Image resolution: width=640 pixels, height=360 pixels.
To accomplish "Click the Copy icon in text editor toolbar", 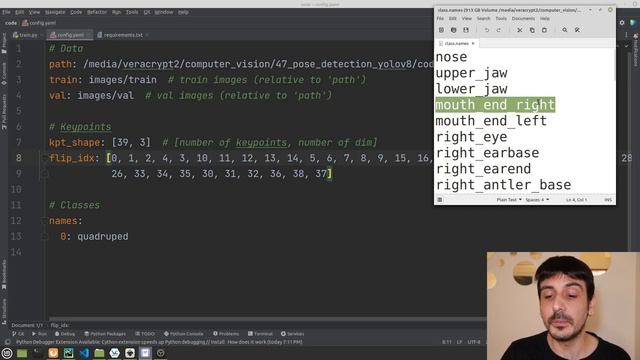I will tap(532, 30).
